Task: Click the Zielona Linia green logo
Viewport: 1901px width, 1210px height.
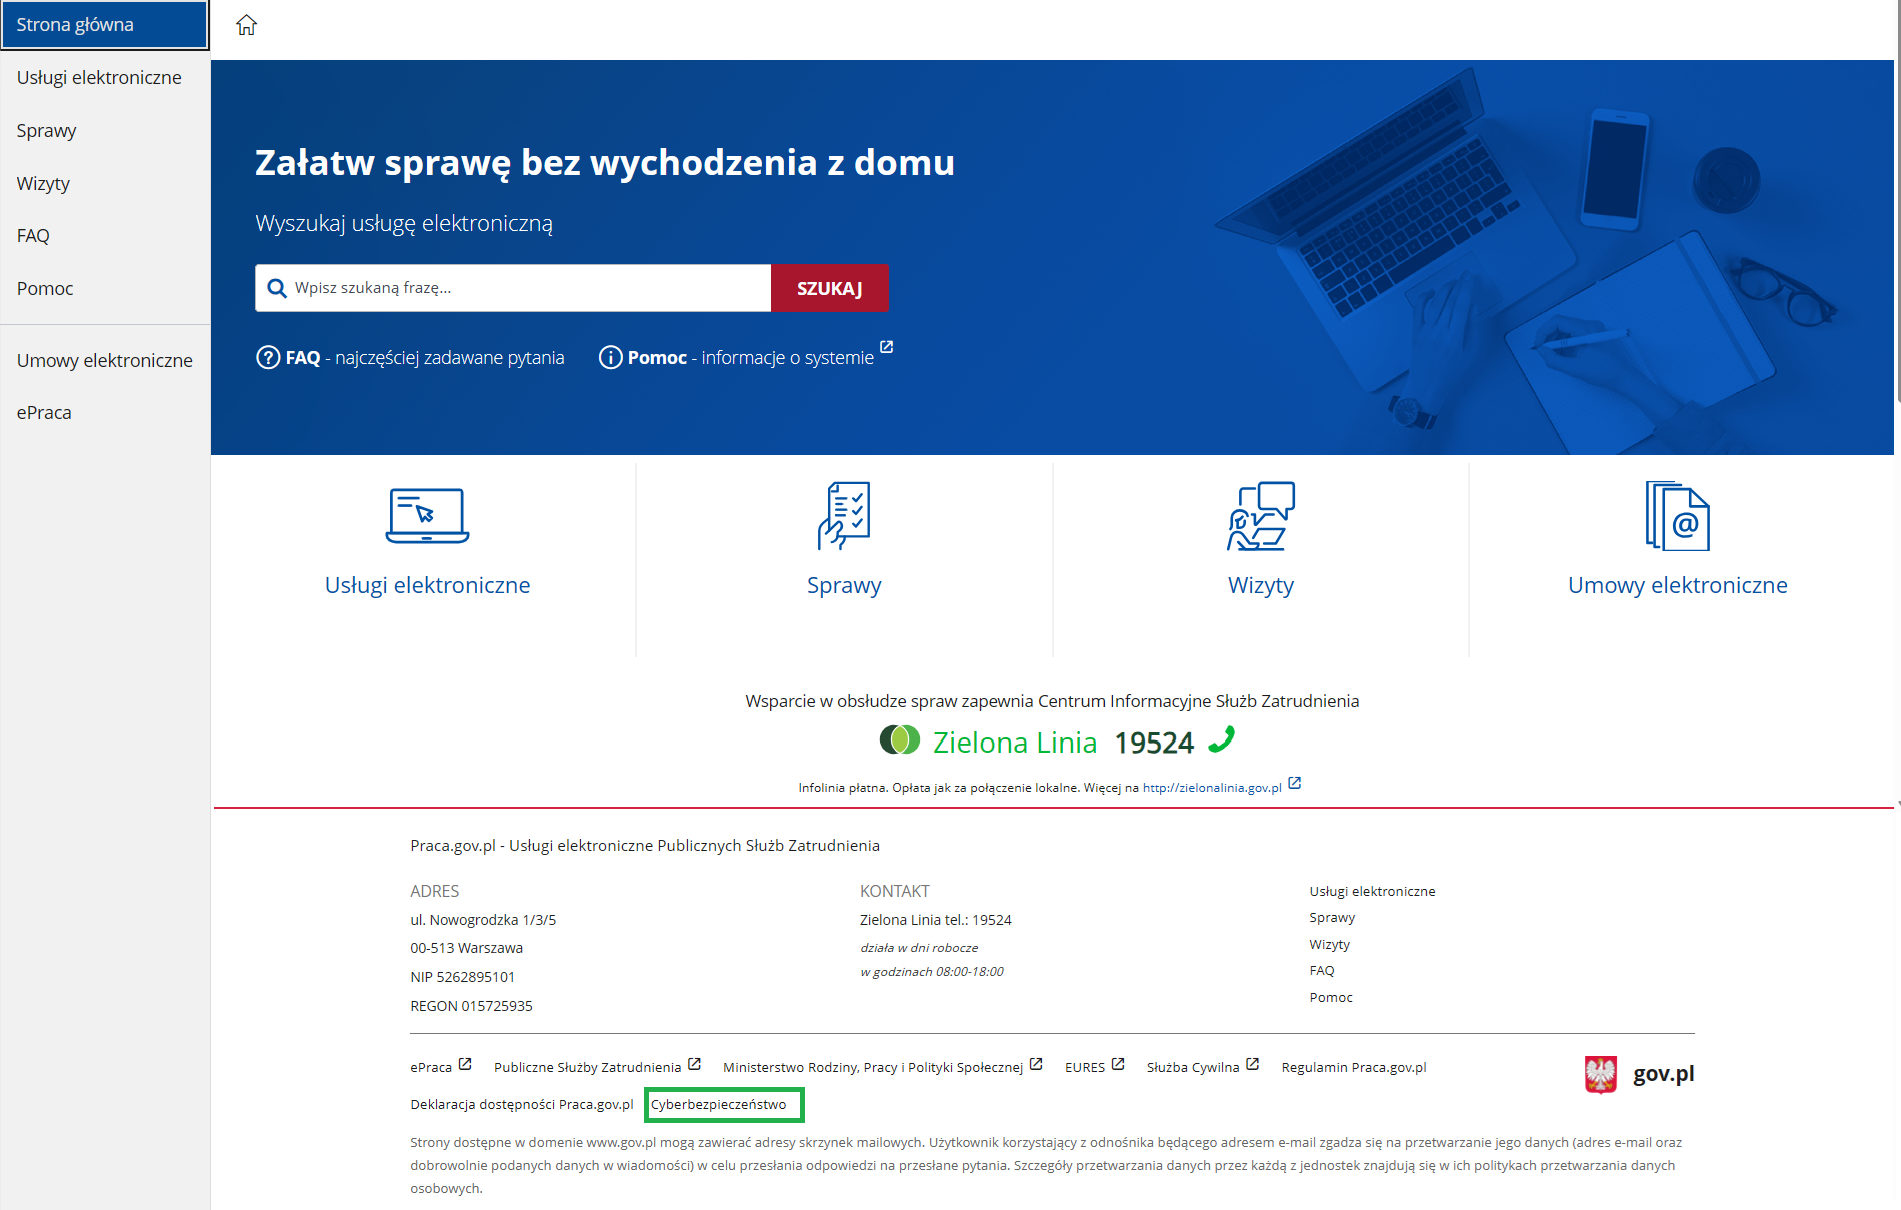Action: click(x=899, y=740)
